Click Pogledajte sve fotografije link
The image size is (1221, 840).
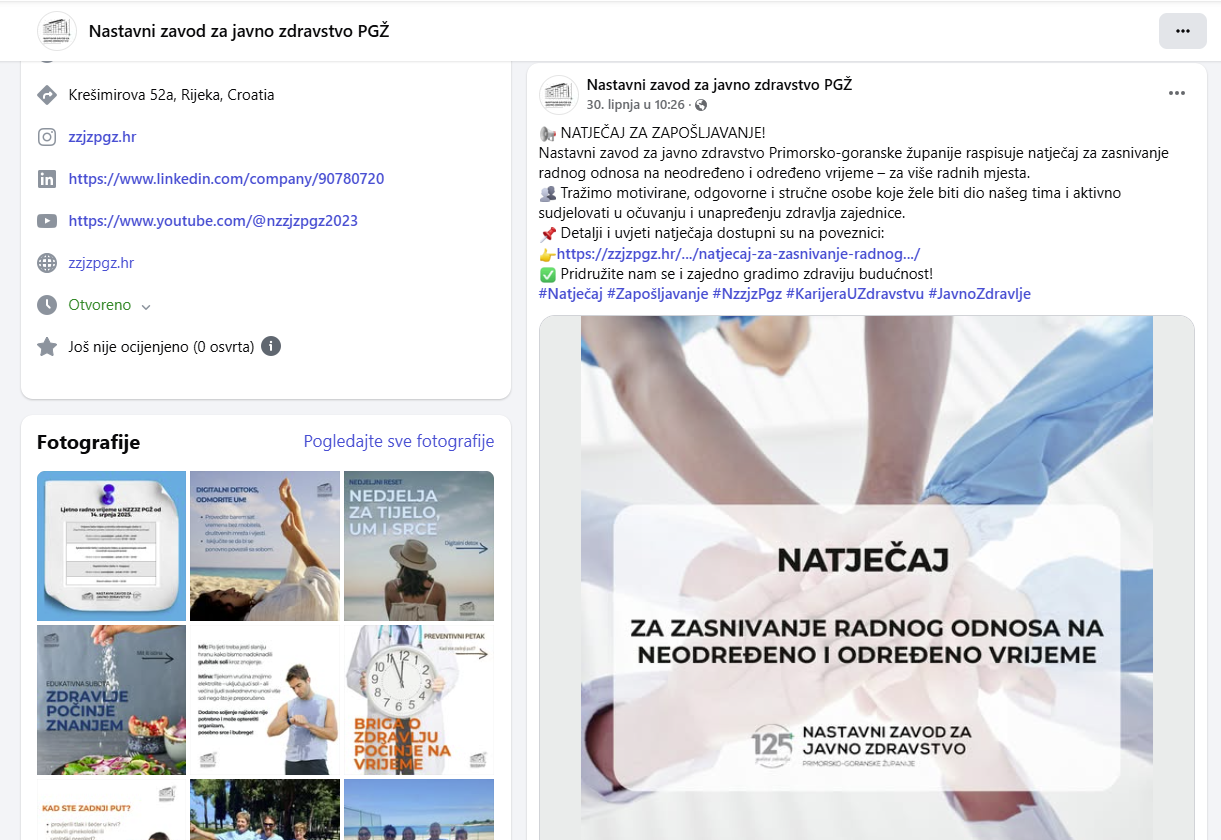[x=399, y=442]
